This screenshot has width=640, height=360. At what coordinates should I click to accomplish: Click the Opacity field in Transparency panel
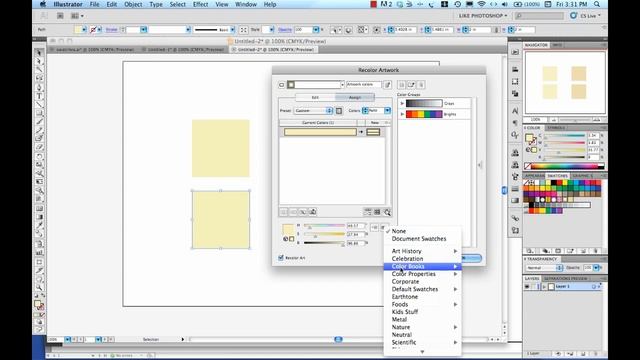point(587,268)
